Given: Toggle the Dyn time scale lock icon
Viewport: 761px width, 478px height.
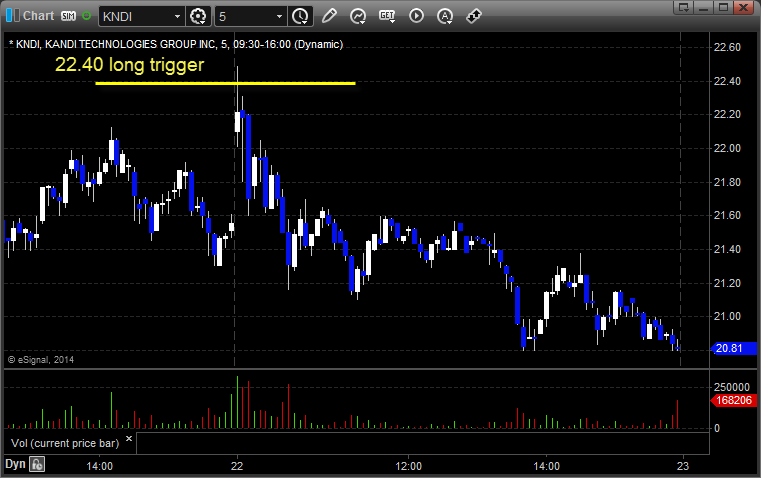Looking at the screenshot, I should tap(37, 464).
